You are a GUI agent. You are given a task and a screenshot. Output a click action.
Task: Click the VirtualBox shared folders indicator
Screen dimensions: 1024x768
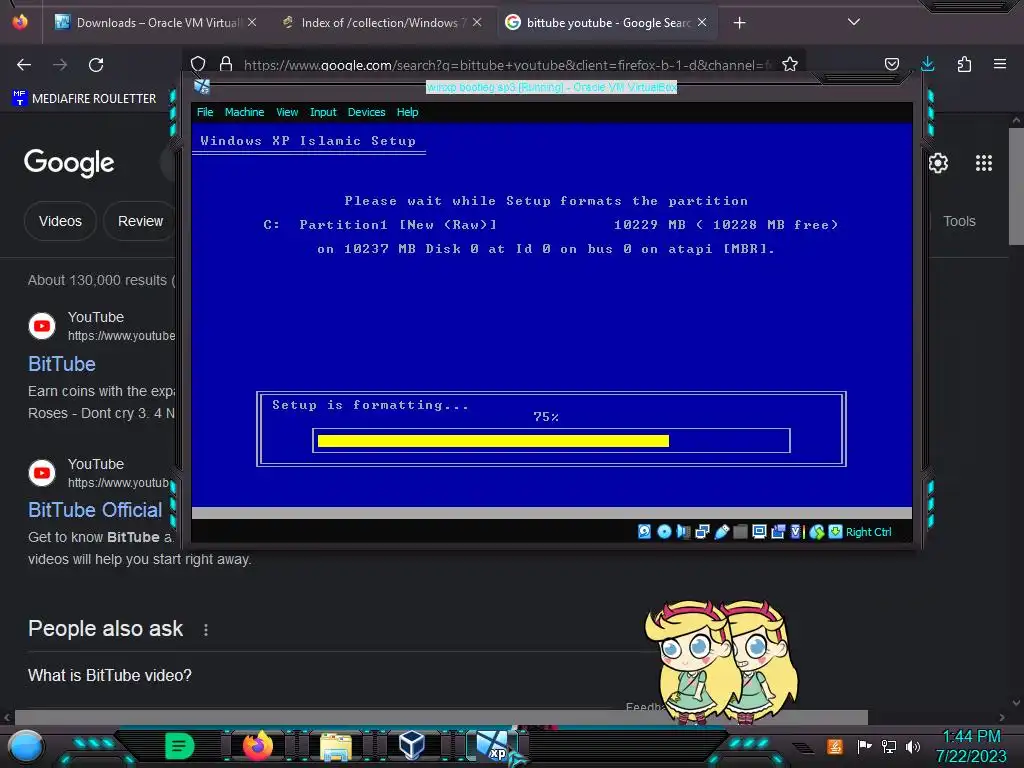740,532
